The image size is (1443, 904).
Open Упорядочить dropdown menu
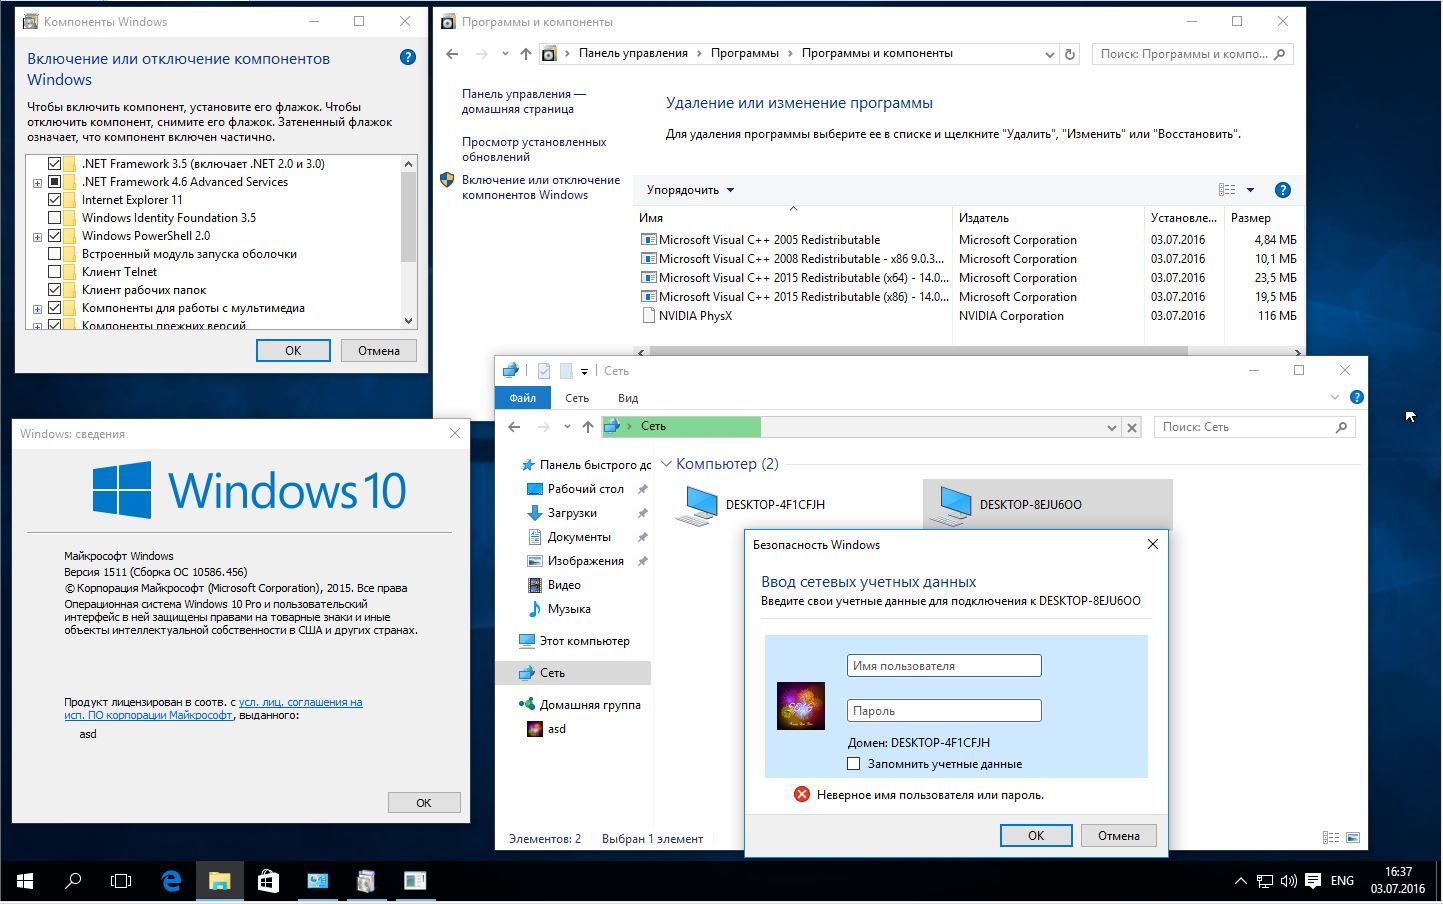click(690, 190)
